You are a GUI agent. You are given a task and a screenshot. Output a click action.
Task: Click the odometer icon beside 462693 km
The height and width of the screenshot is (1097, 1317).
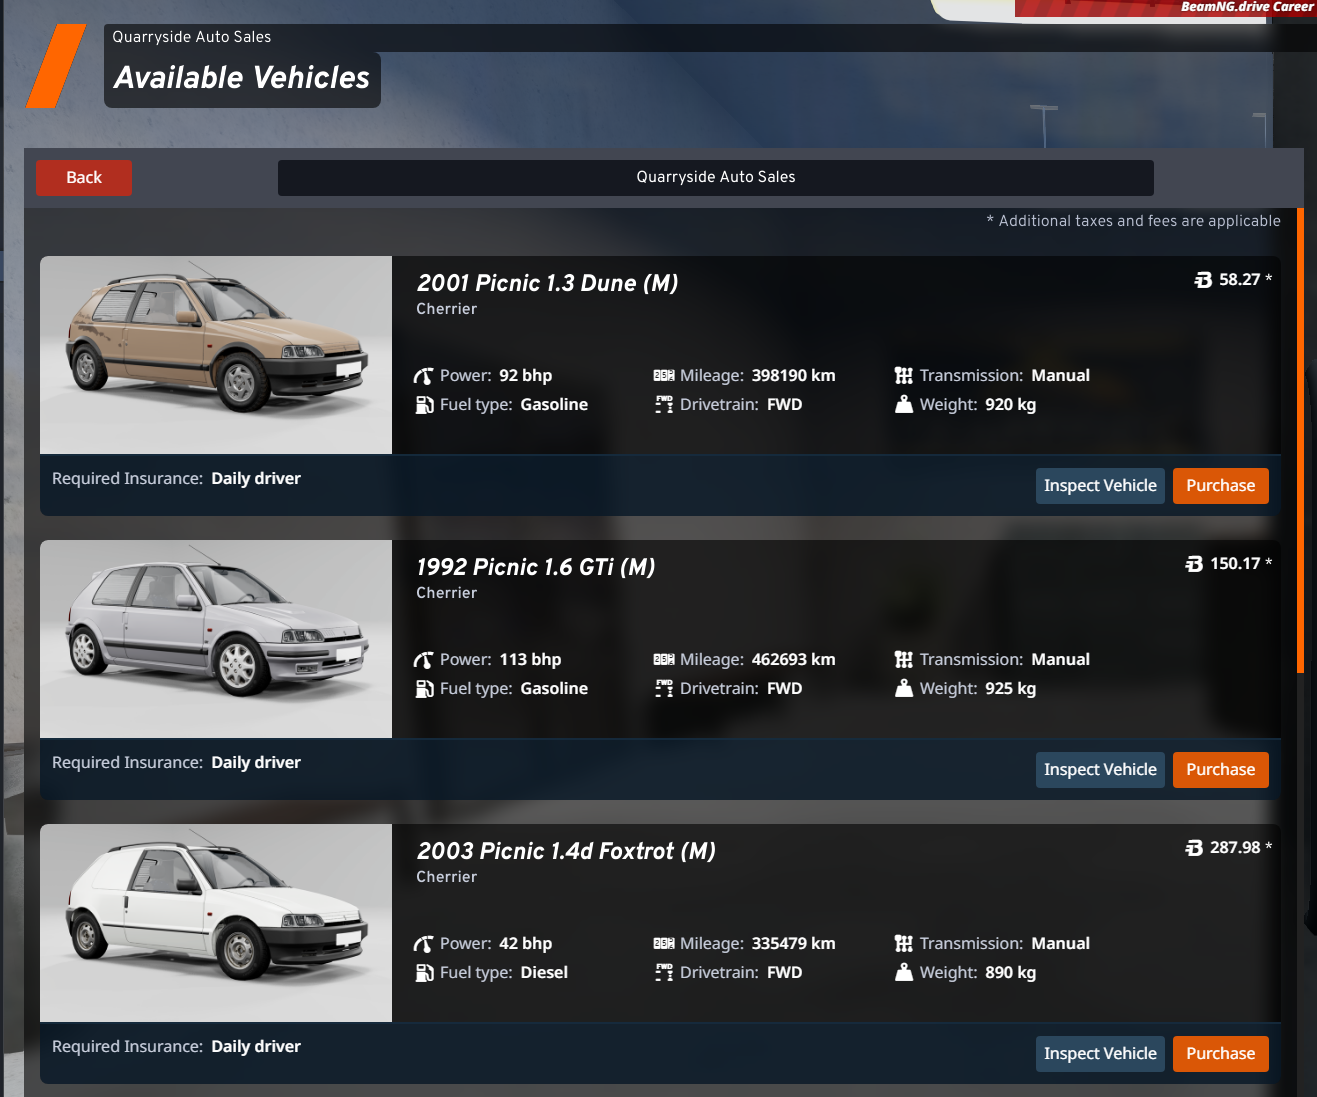pyautogui.click(x=664, y=660)
